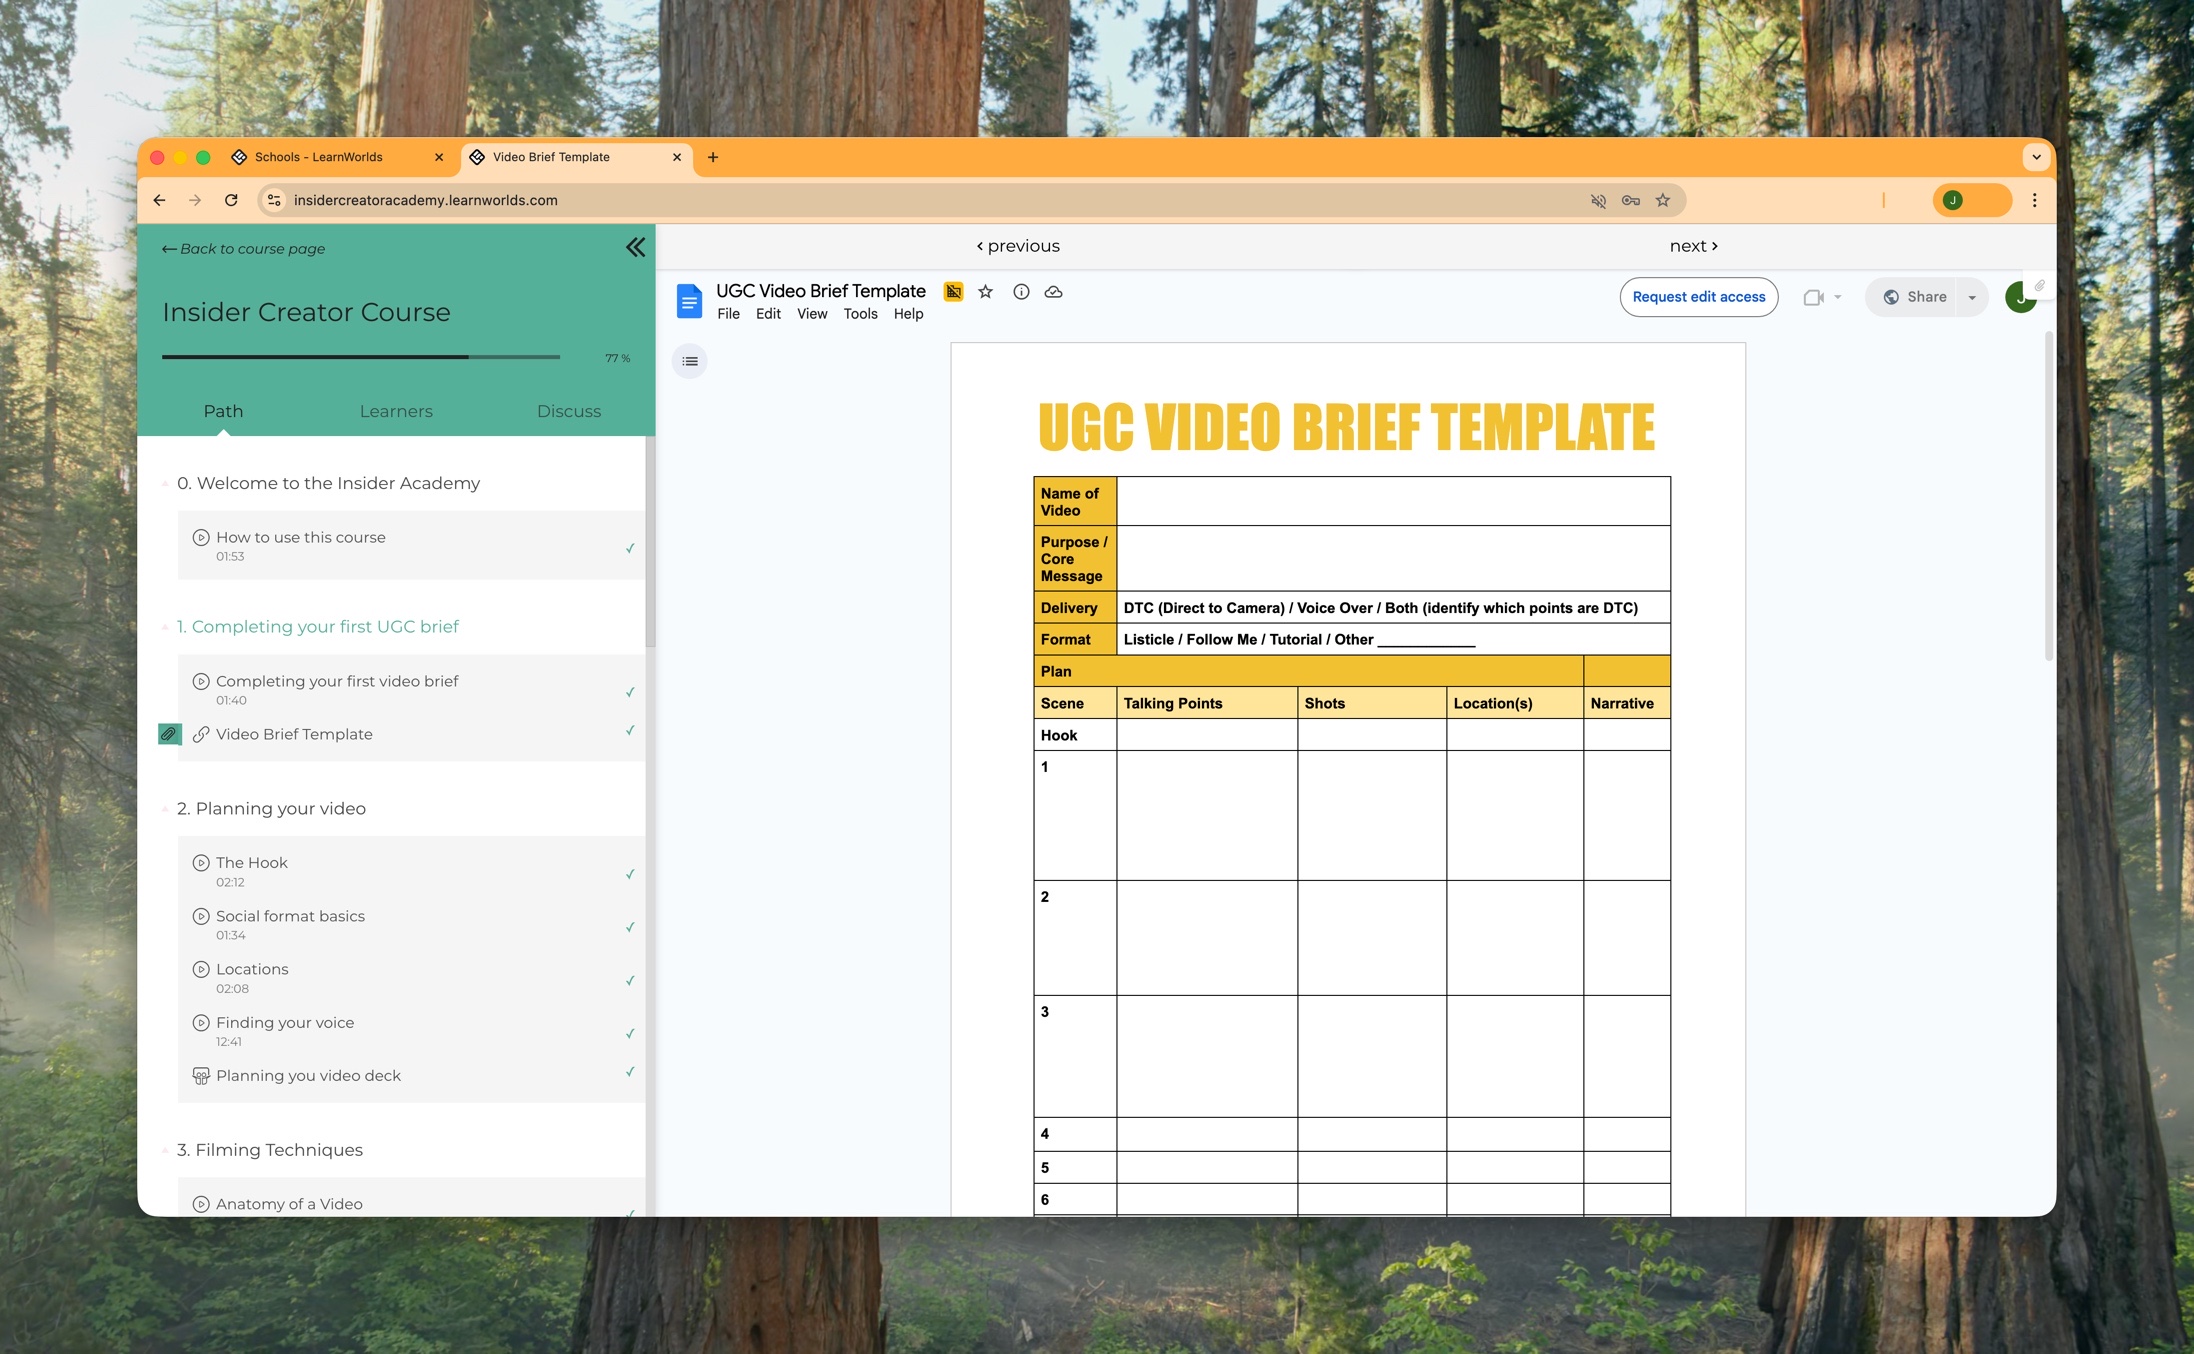The image size is (2194, 1354).
Task: Bookmark this page with the star icon
Action: 1663,200
